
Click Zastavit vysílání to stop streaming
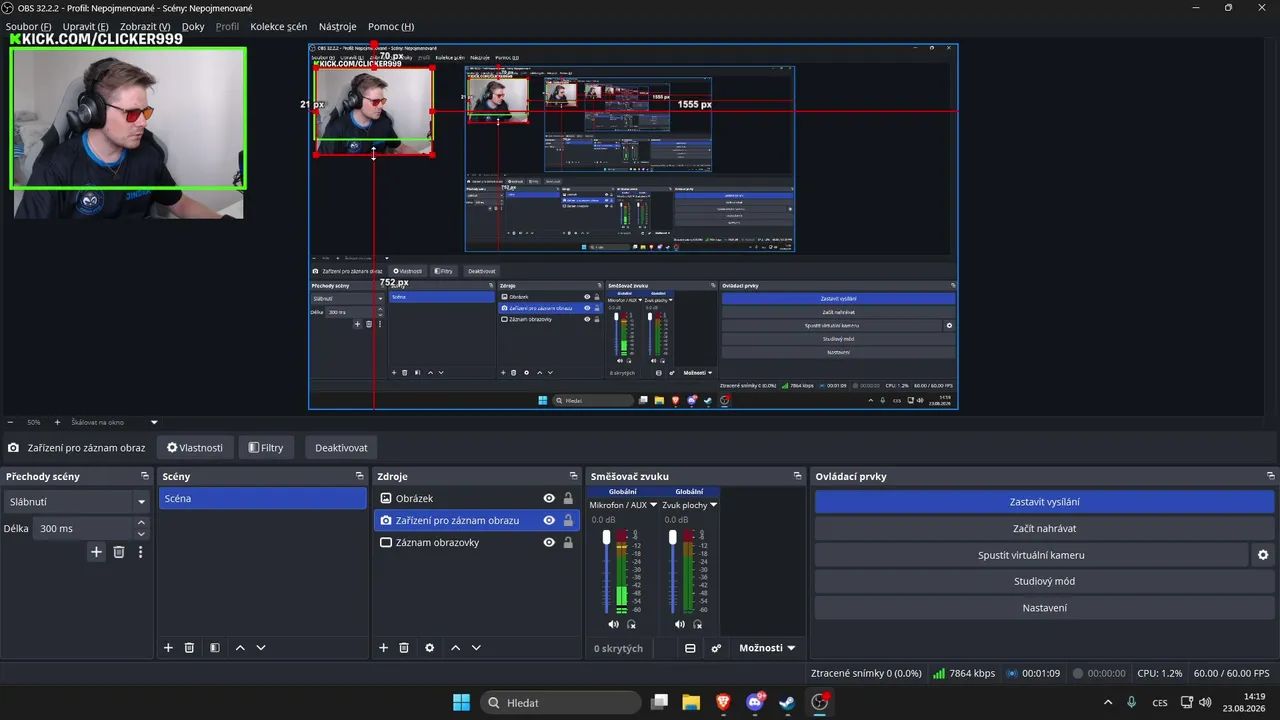pyautogui.click(x=1044, y=502)
